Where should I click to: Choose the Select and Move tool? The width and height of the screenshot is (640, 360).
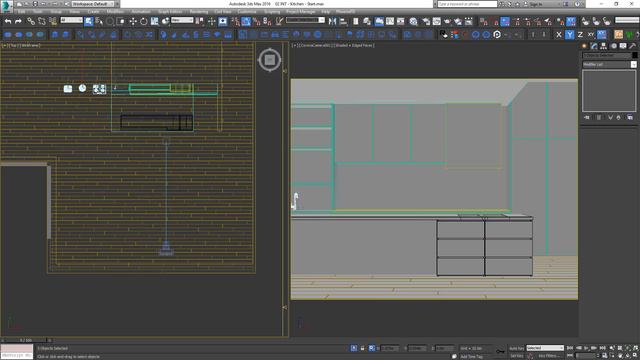(133, 21)
